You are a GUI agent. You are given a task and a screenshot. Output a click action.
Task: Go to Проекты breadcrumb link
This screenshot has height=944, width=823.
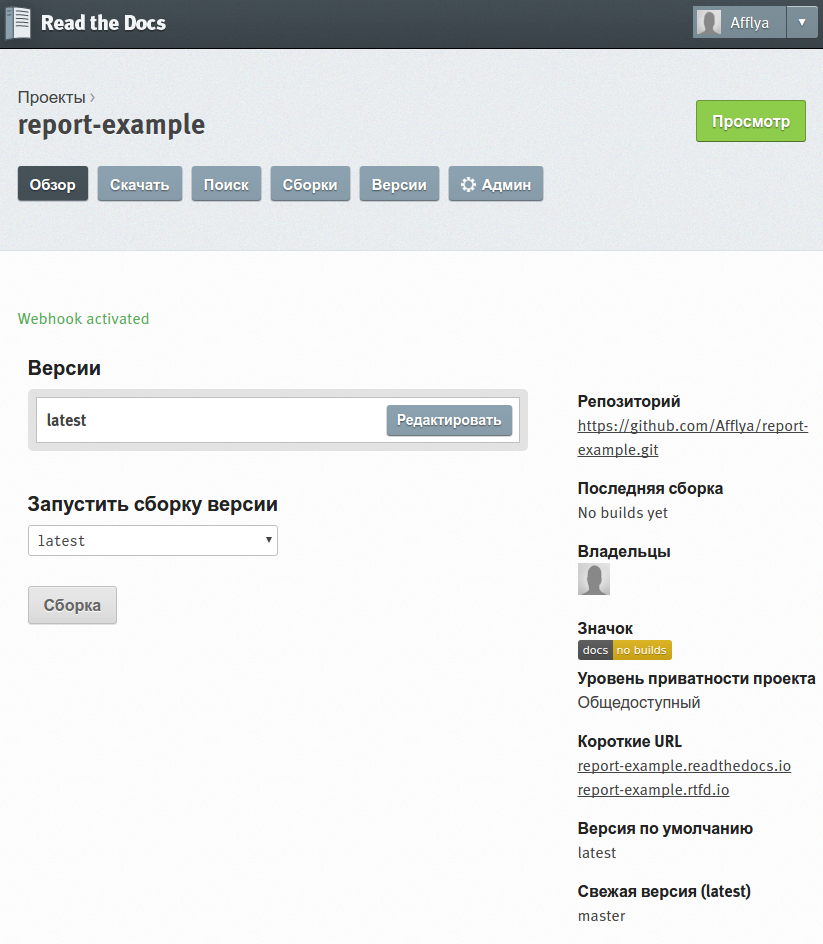(52, 97)
